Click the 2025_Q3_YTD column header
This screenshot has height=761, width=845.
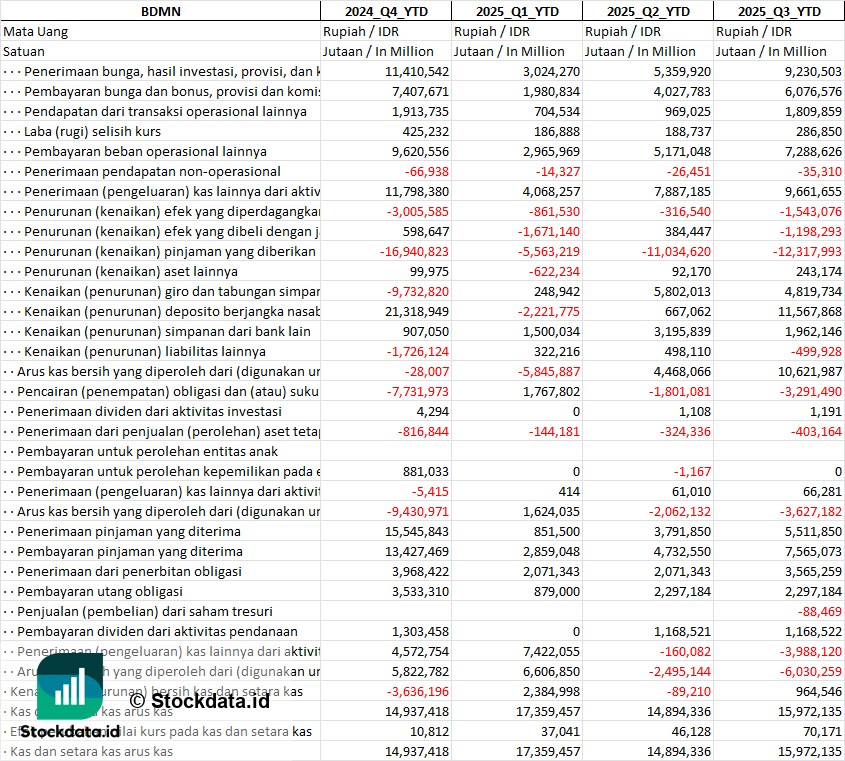click(779, 11)
